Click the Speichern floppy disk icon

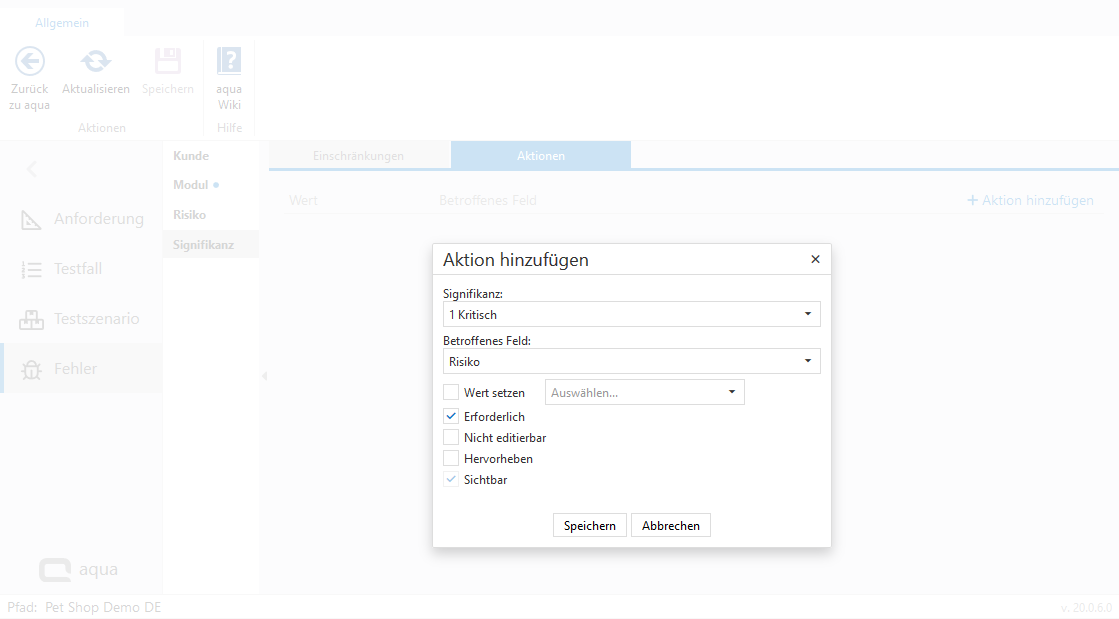(167, 62)
